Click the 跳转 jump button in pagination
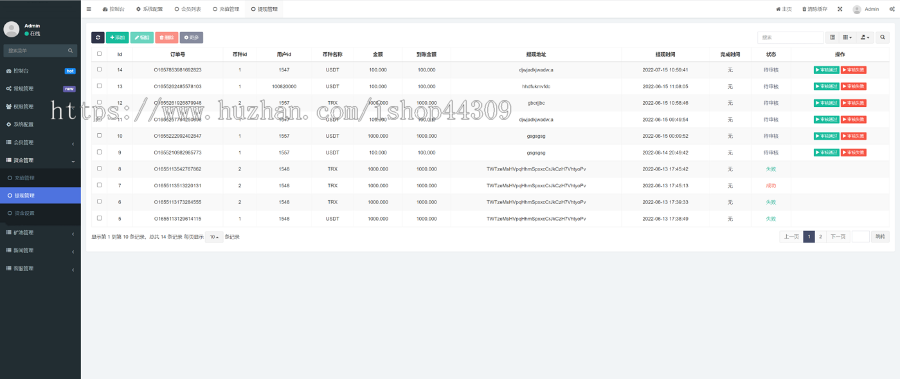Screen dimensions: 900x379 coord(880,237)
